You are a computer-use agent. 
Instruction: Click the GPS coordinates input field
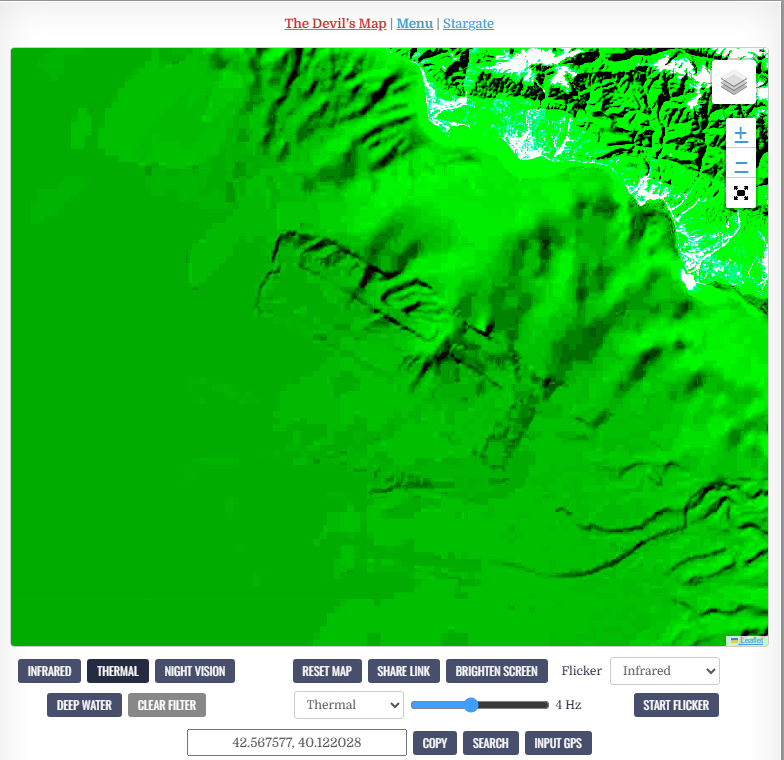click(297, 743)
